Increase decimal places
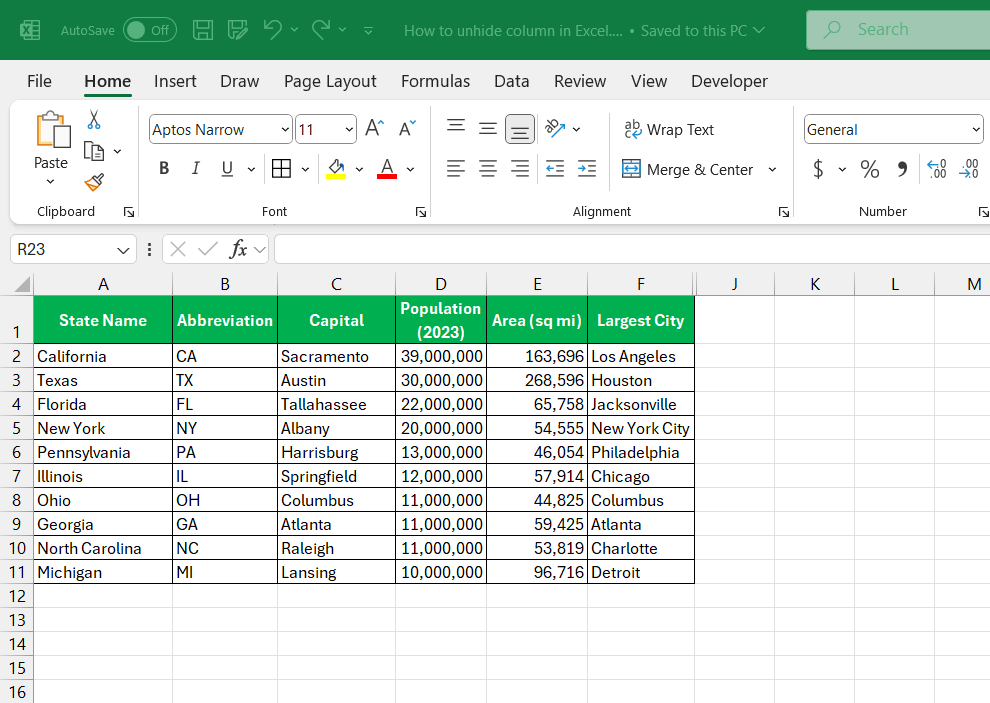The height and width of the screenshot is (703, 990). pos(936,169)
